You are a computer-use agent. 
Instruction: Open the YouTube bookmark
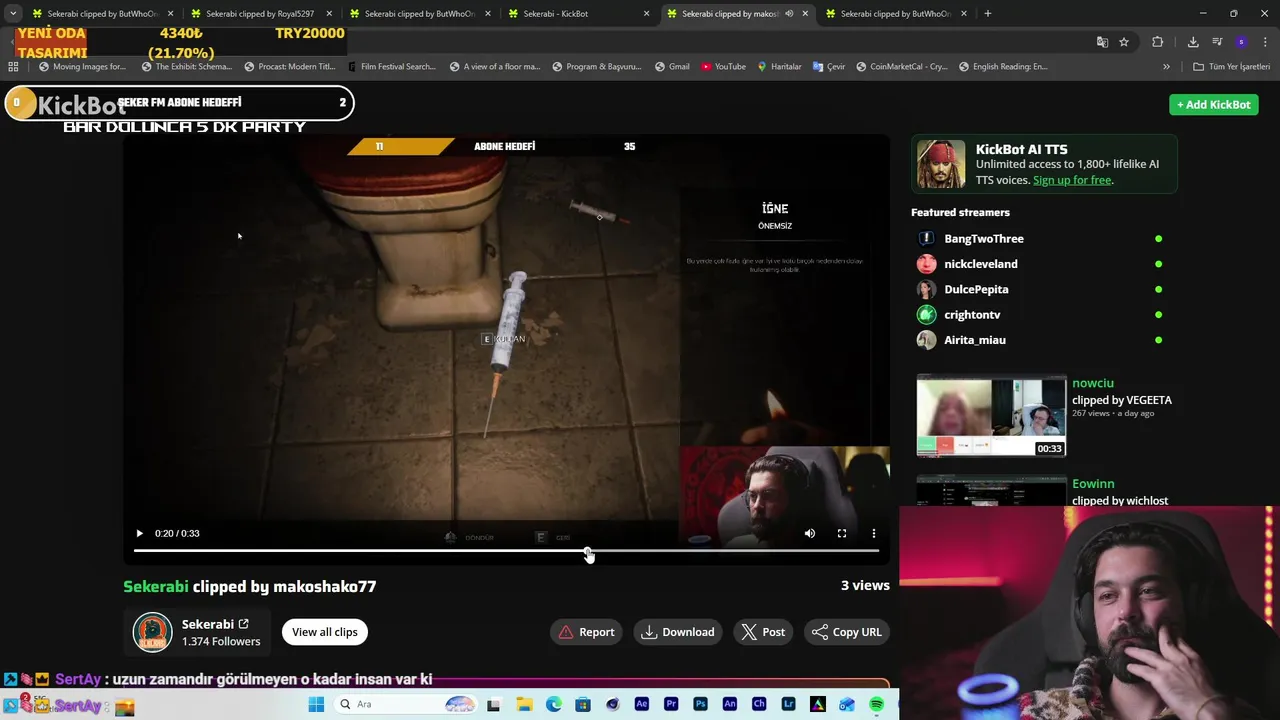723,67
